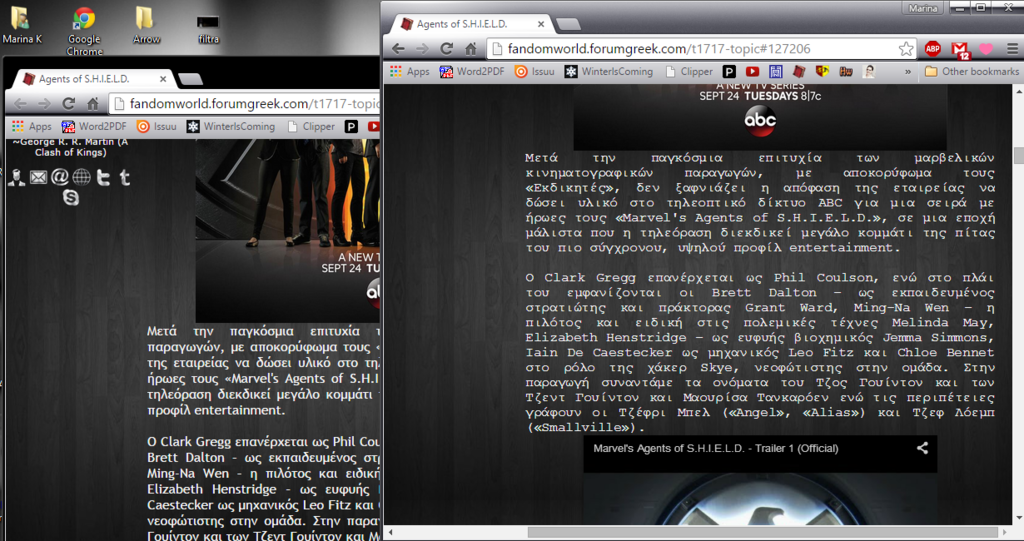Click Back arrow in left Chrome window
The width and height of the screenshot is (1024, 541).
(x=20, y=104)
